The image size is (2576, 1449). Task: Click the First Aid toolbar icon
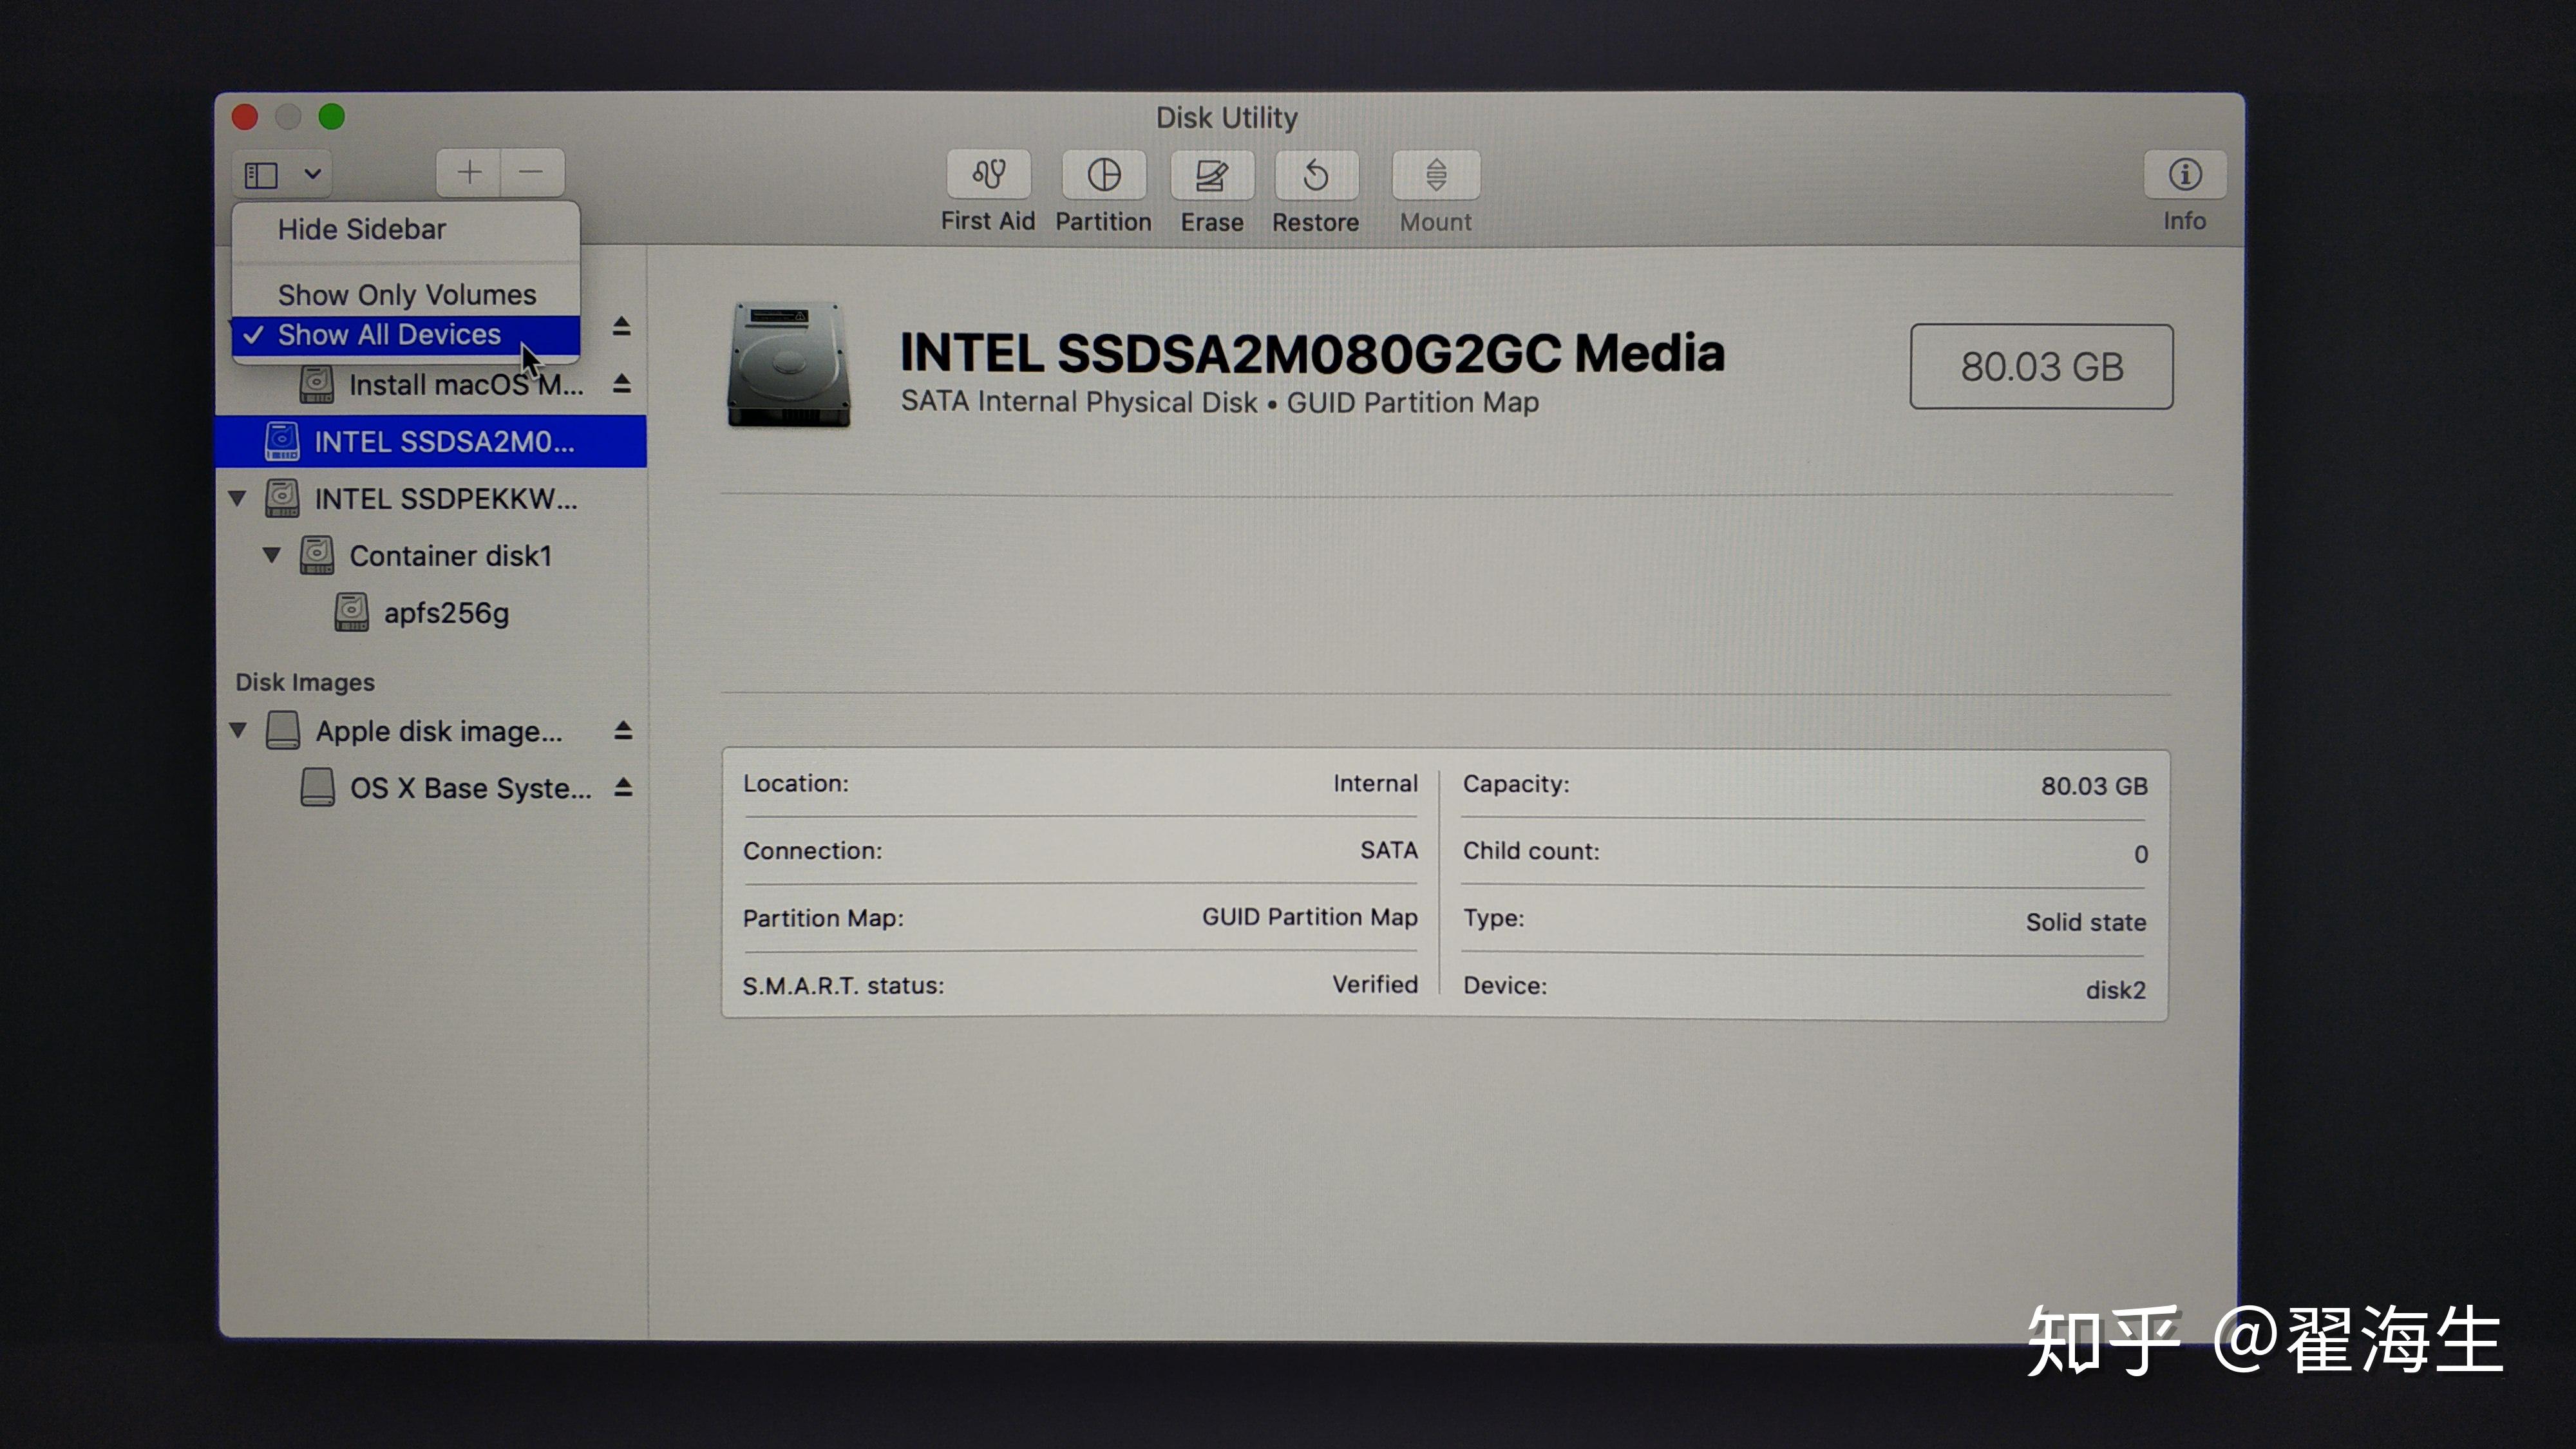pos(988,175)
